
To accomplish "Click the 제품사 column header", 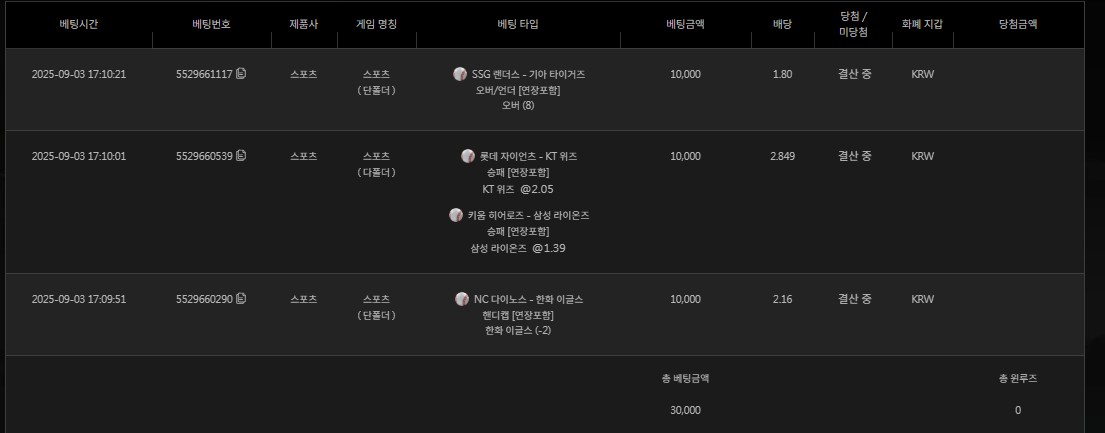I will (x=303, y=24).
